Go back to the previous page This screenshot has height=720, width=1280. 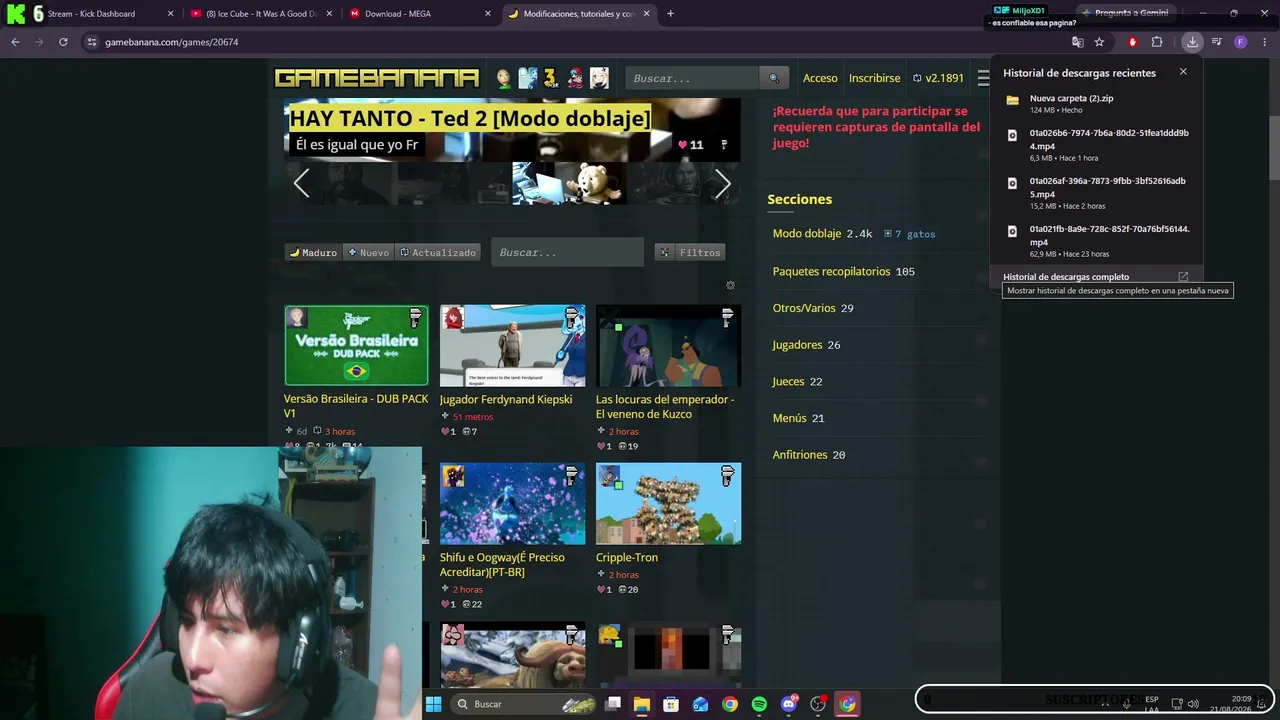tap(15, 42)
